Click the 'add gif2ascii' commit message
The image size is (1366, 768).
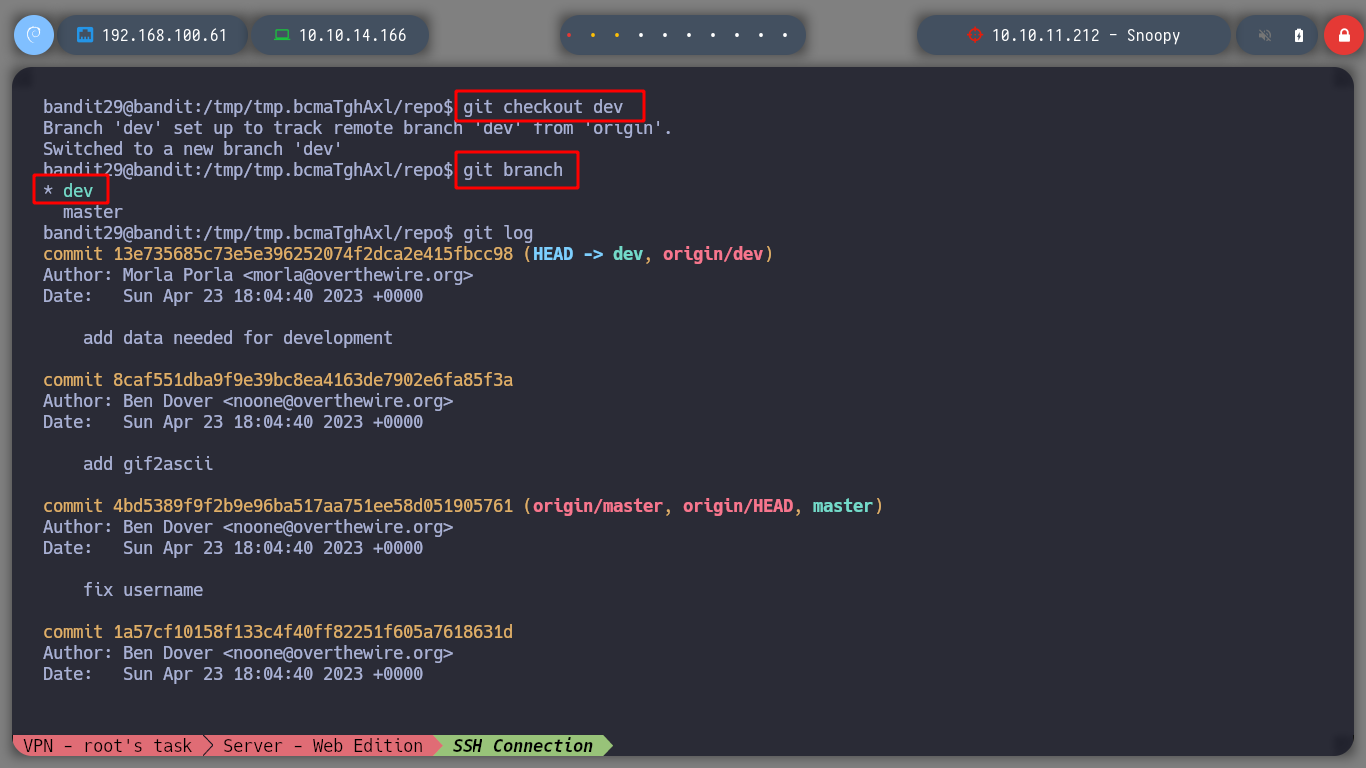(148, 464)
